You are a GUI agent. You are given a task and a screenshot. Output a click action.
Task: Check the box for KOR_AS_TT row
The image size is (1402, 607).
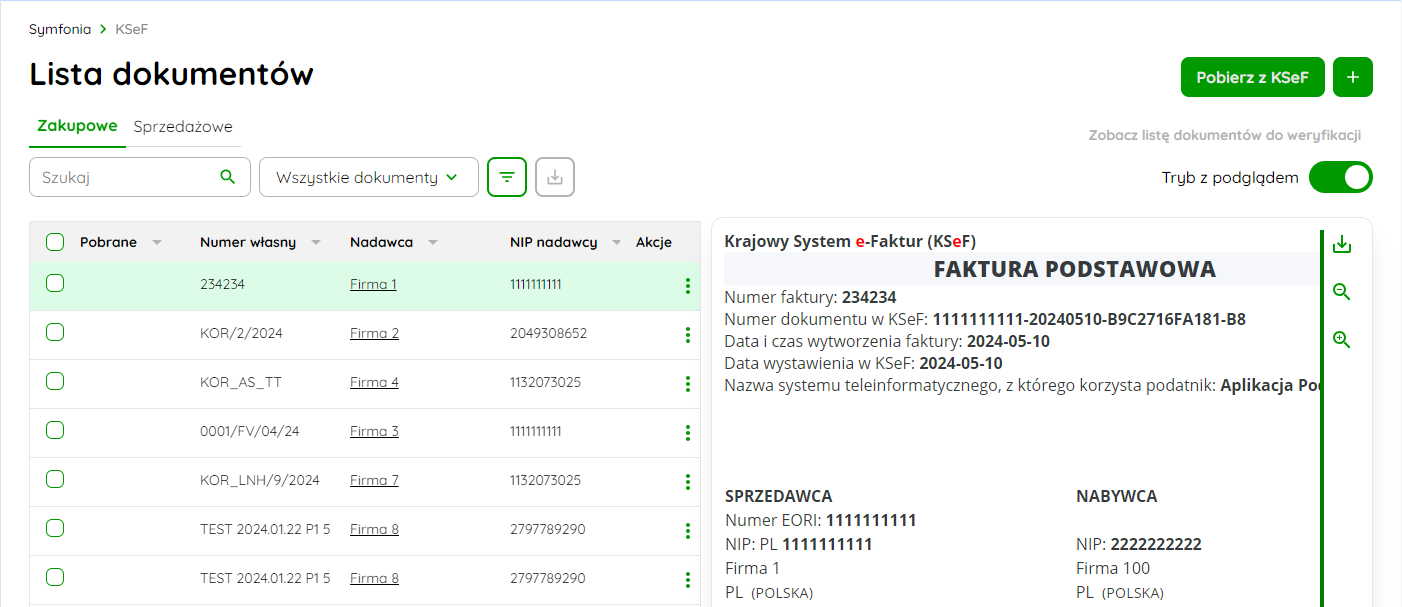pyautogui.click(x=55, y=381)
